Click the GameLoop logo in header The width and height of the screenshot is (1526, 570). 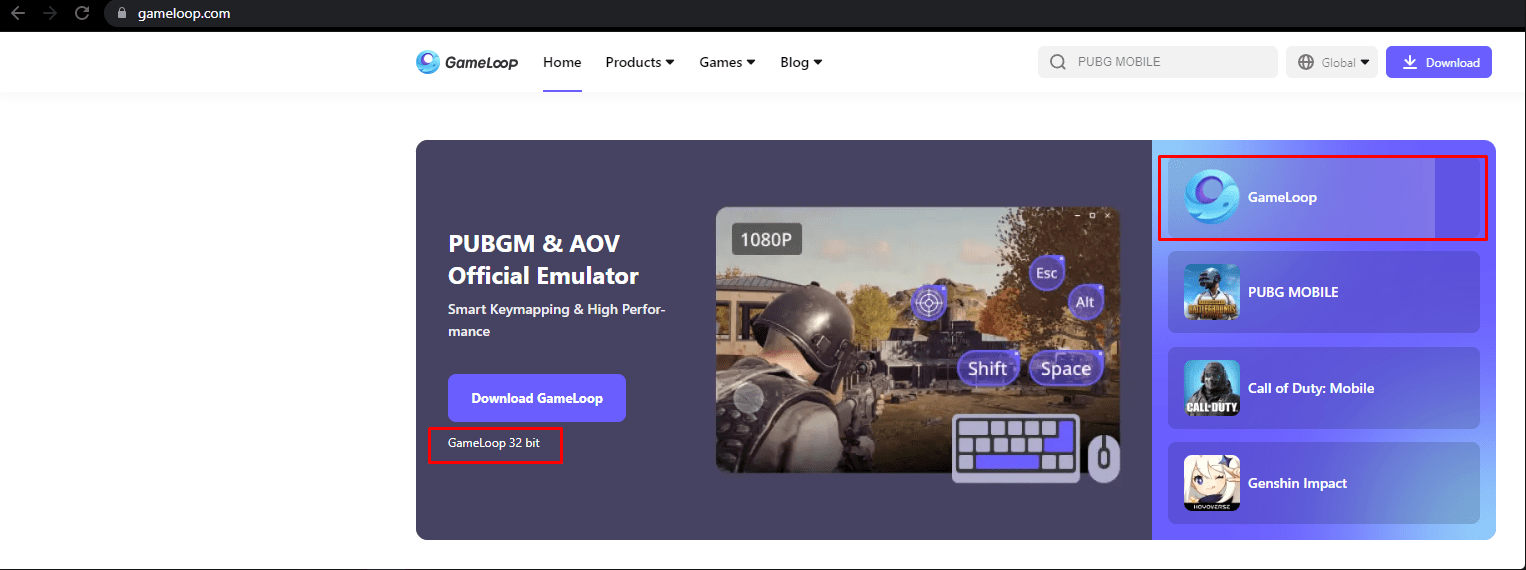click(467, 62)
